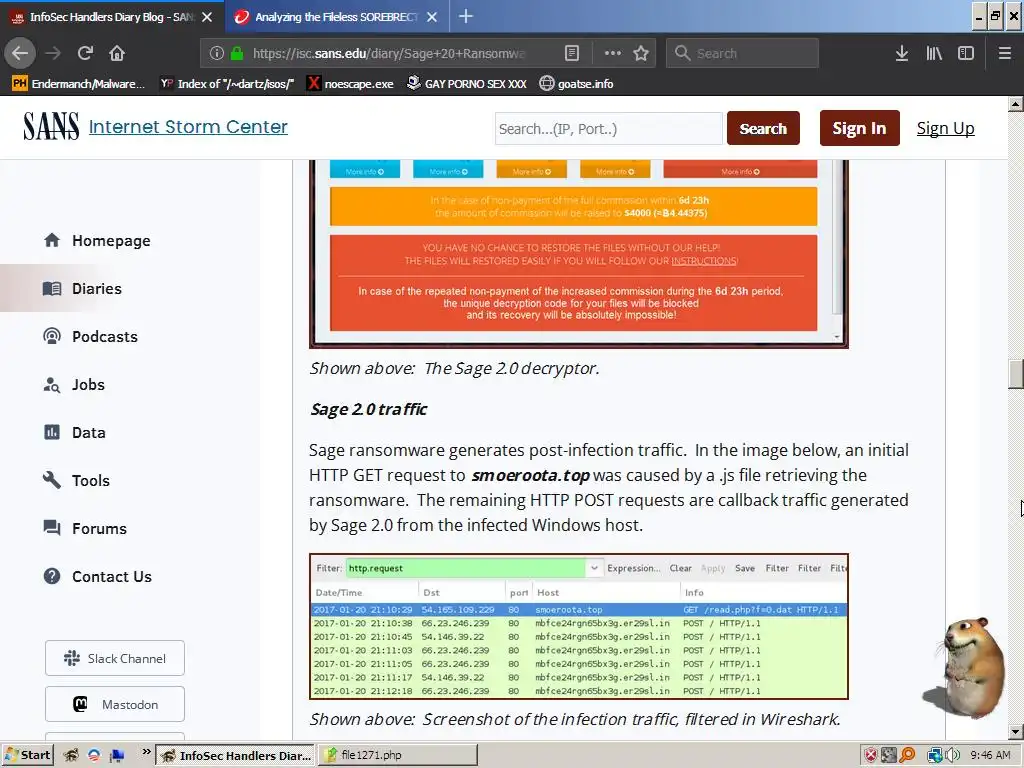Click the scrollbar up arrow

click(1016, 104)
